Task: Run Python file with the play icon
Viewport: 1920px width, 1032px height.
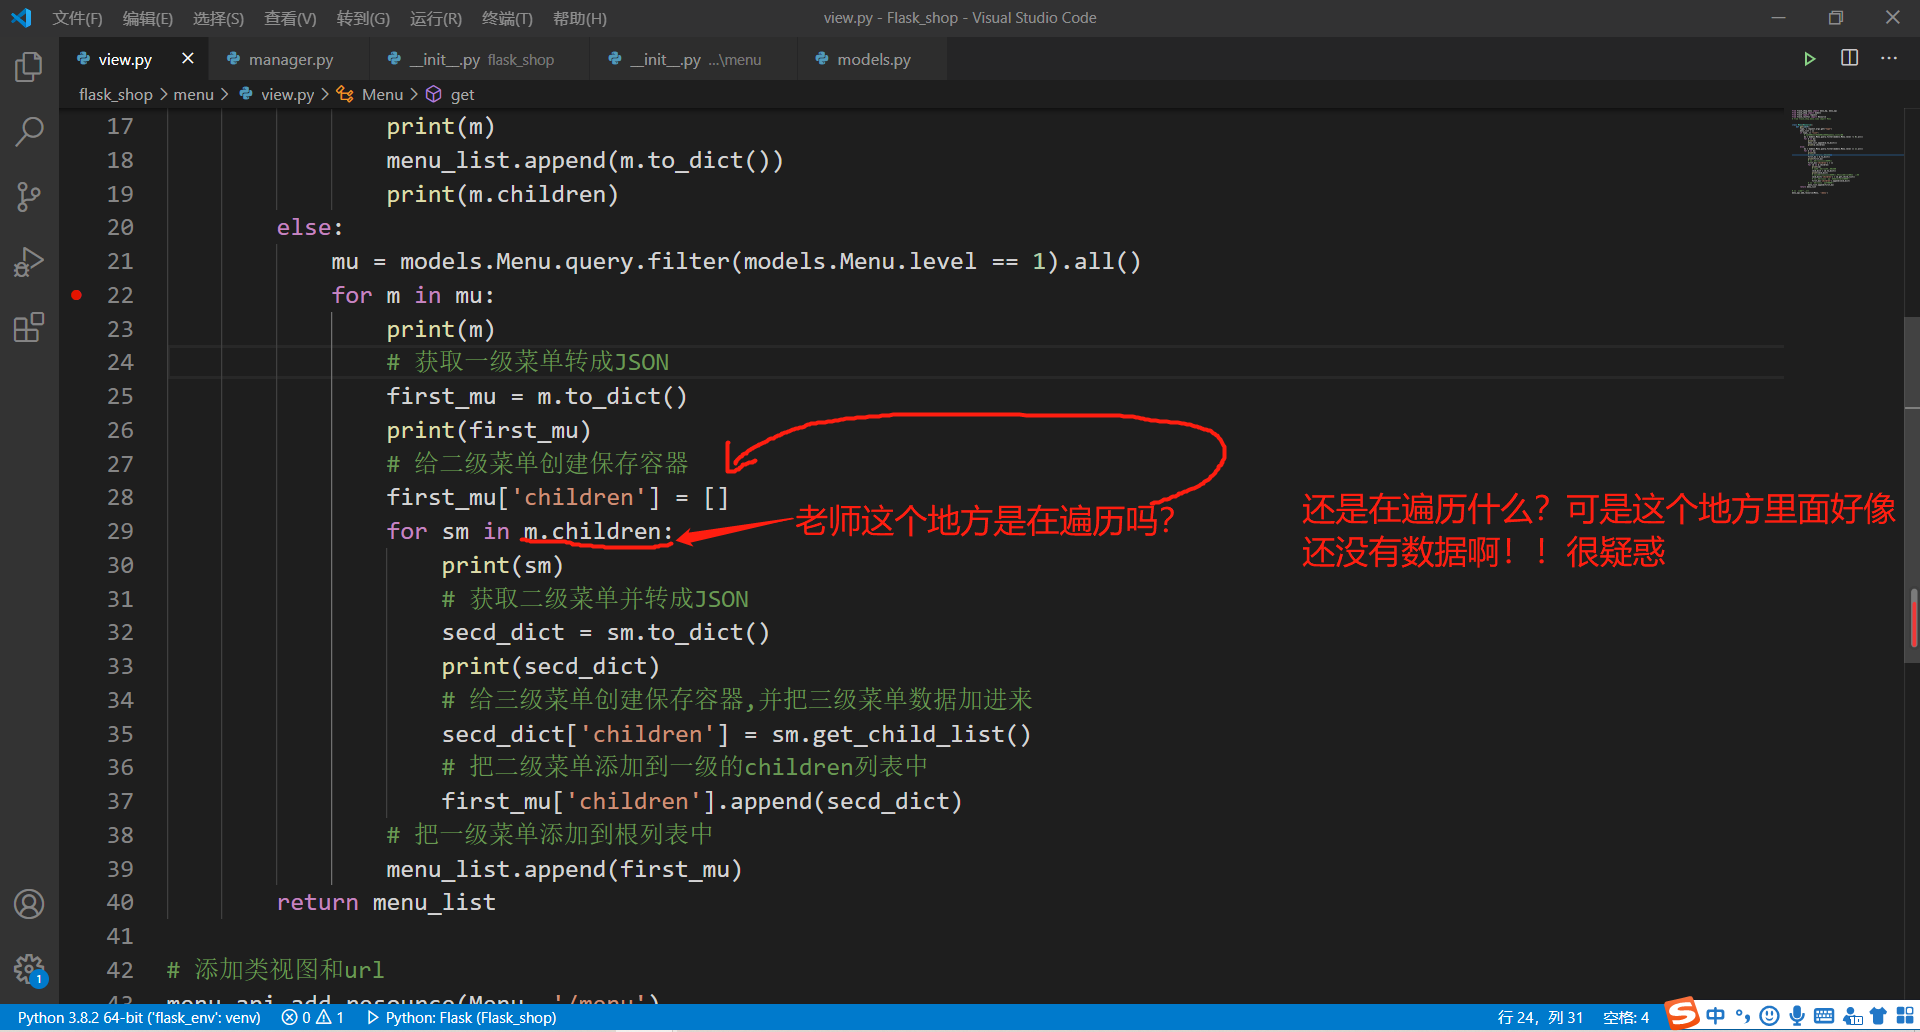Action: [x=1809, y=59]
